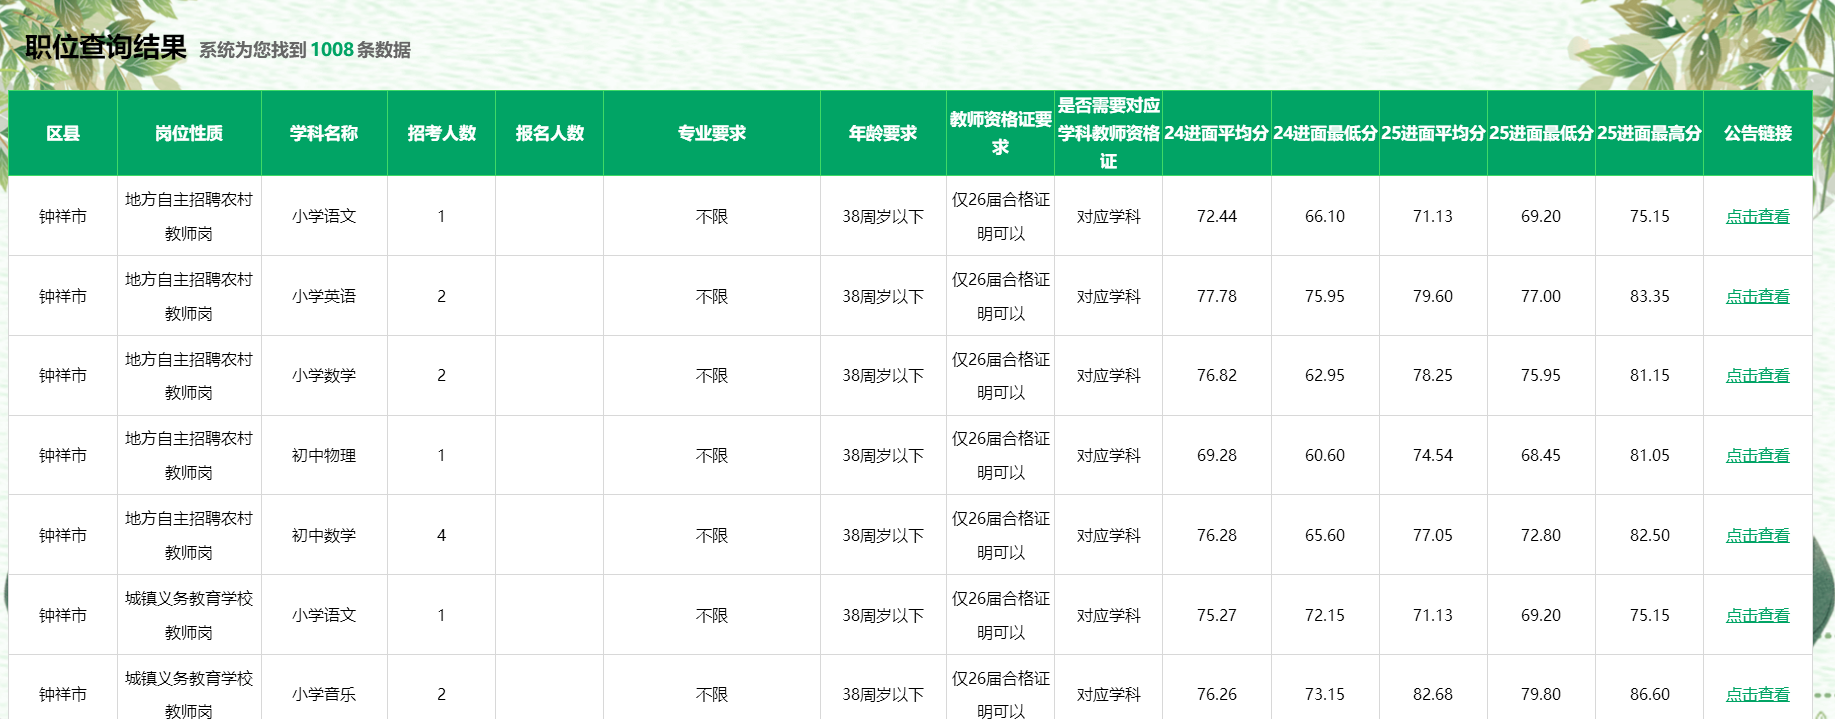Open 点击查看 link for 小学数学 row
This screenshot has width=1835, height=719.
1757,375
